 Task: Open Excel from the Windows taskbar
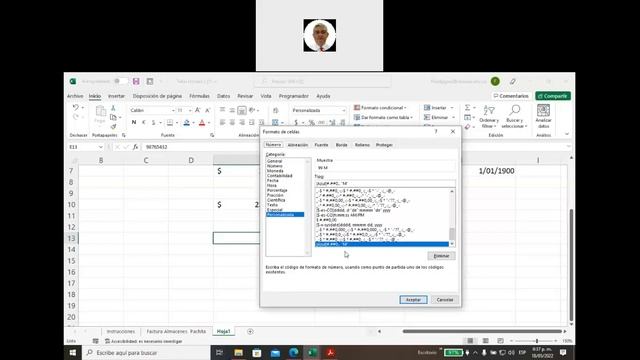click(x=312, y=353)
